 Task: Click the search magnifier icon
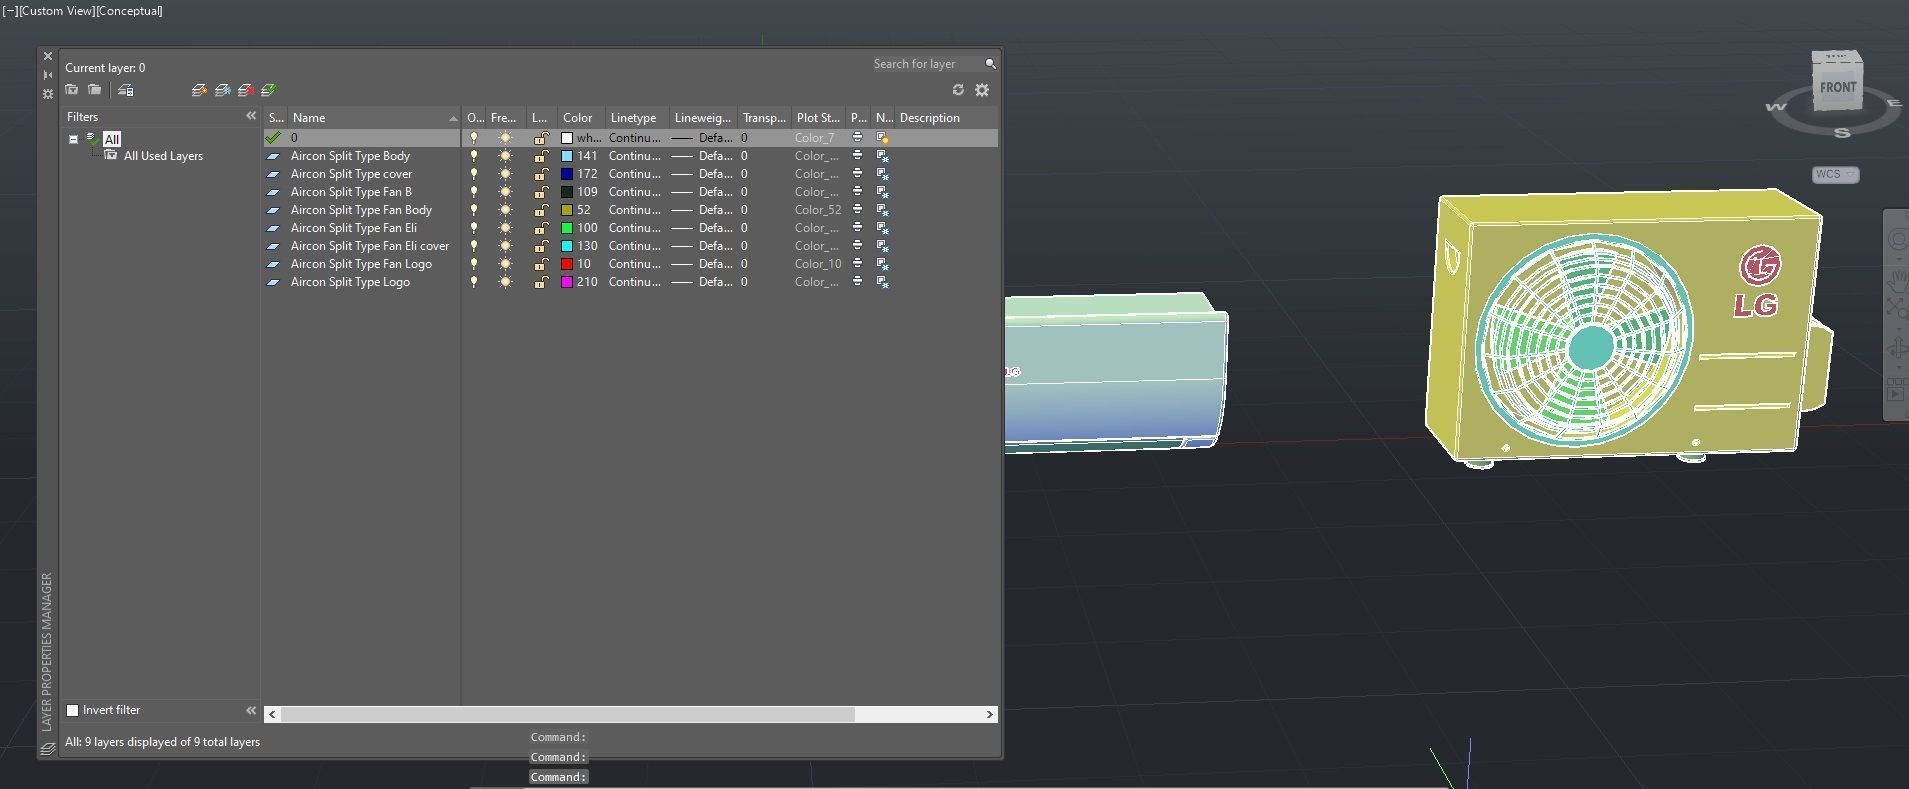click(x=990, y=64)
